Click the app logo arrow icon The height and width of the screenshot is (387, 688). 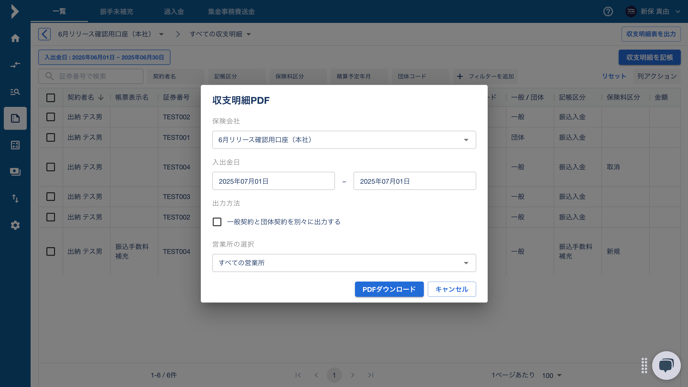click(15, 11)
